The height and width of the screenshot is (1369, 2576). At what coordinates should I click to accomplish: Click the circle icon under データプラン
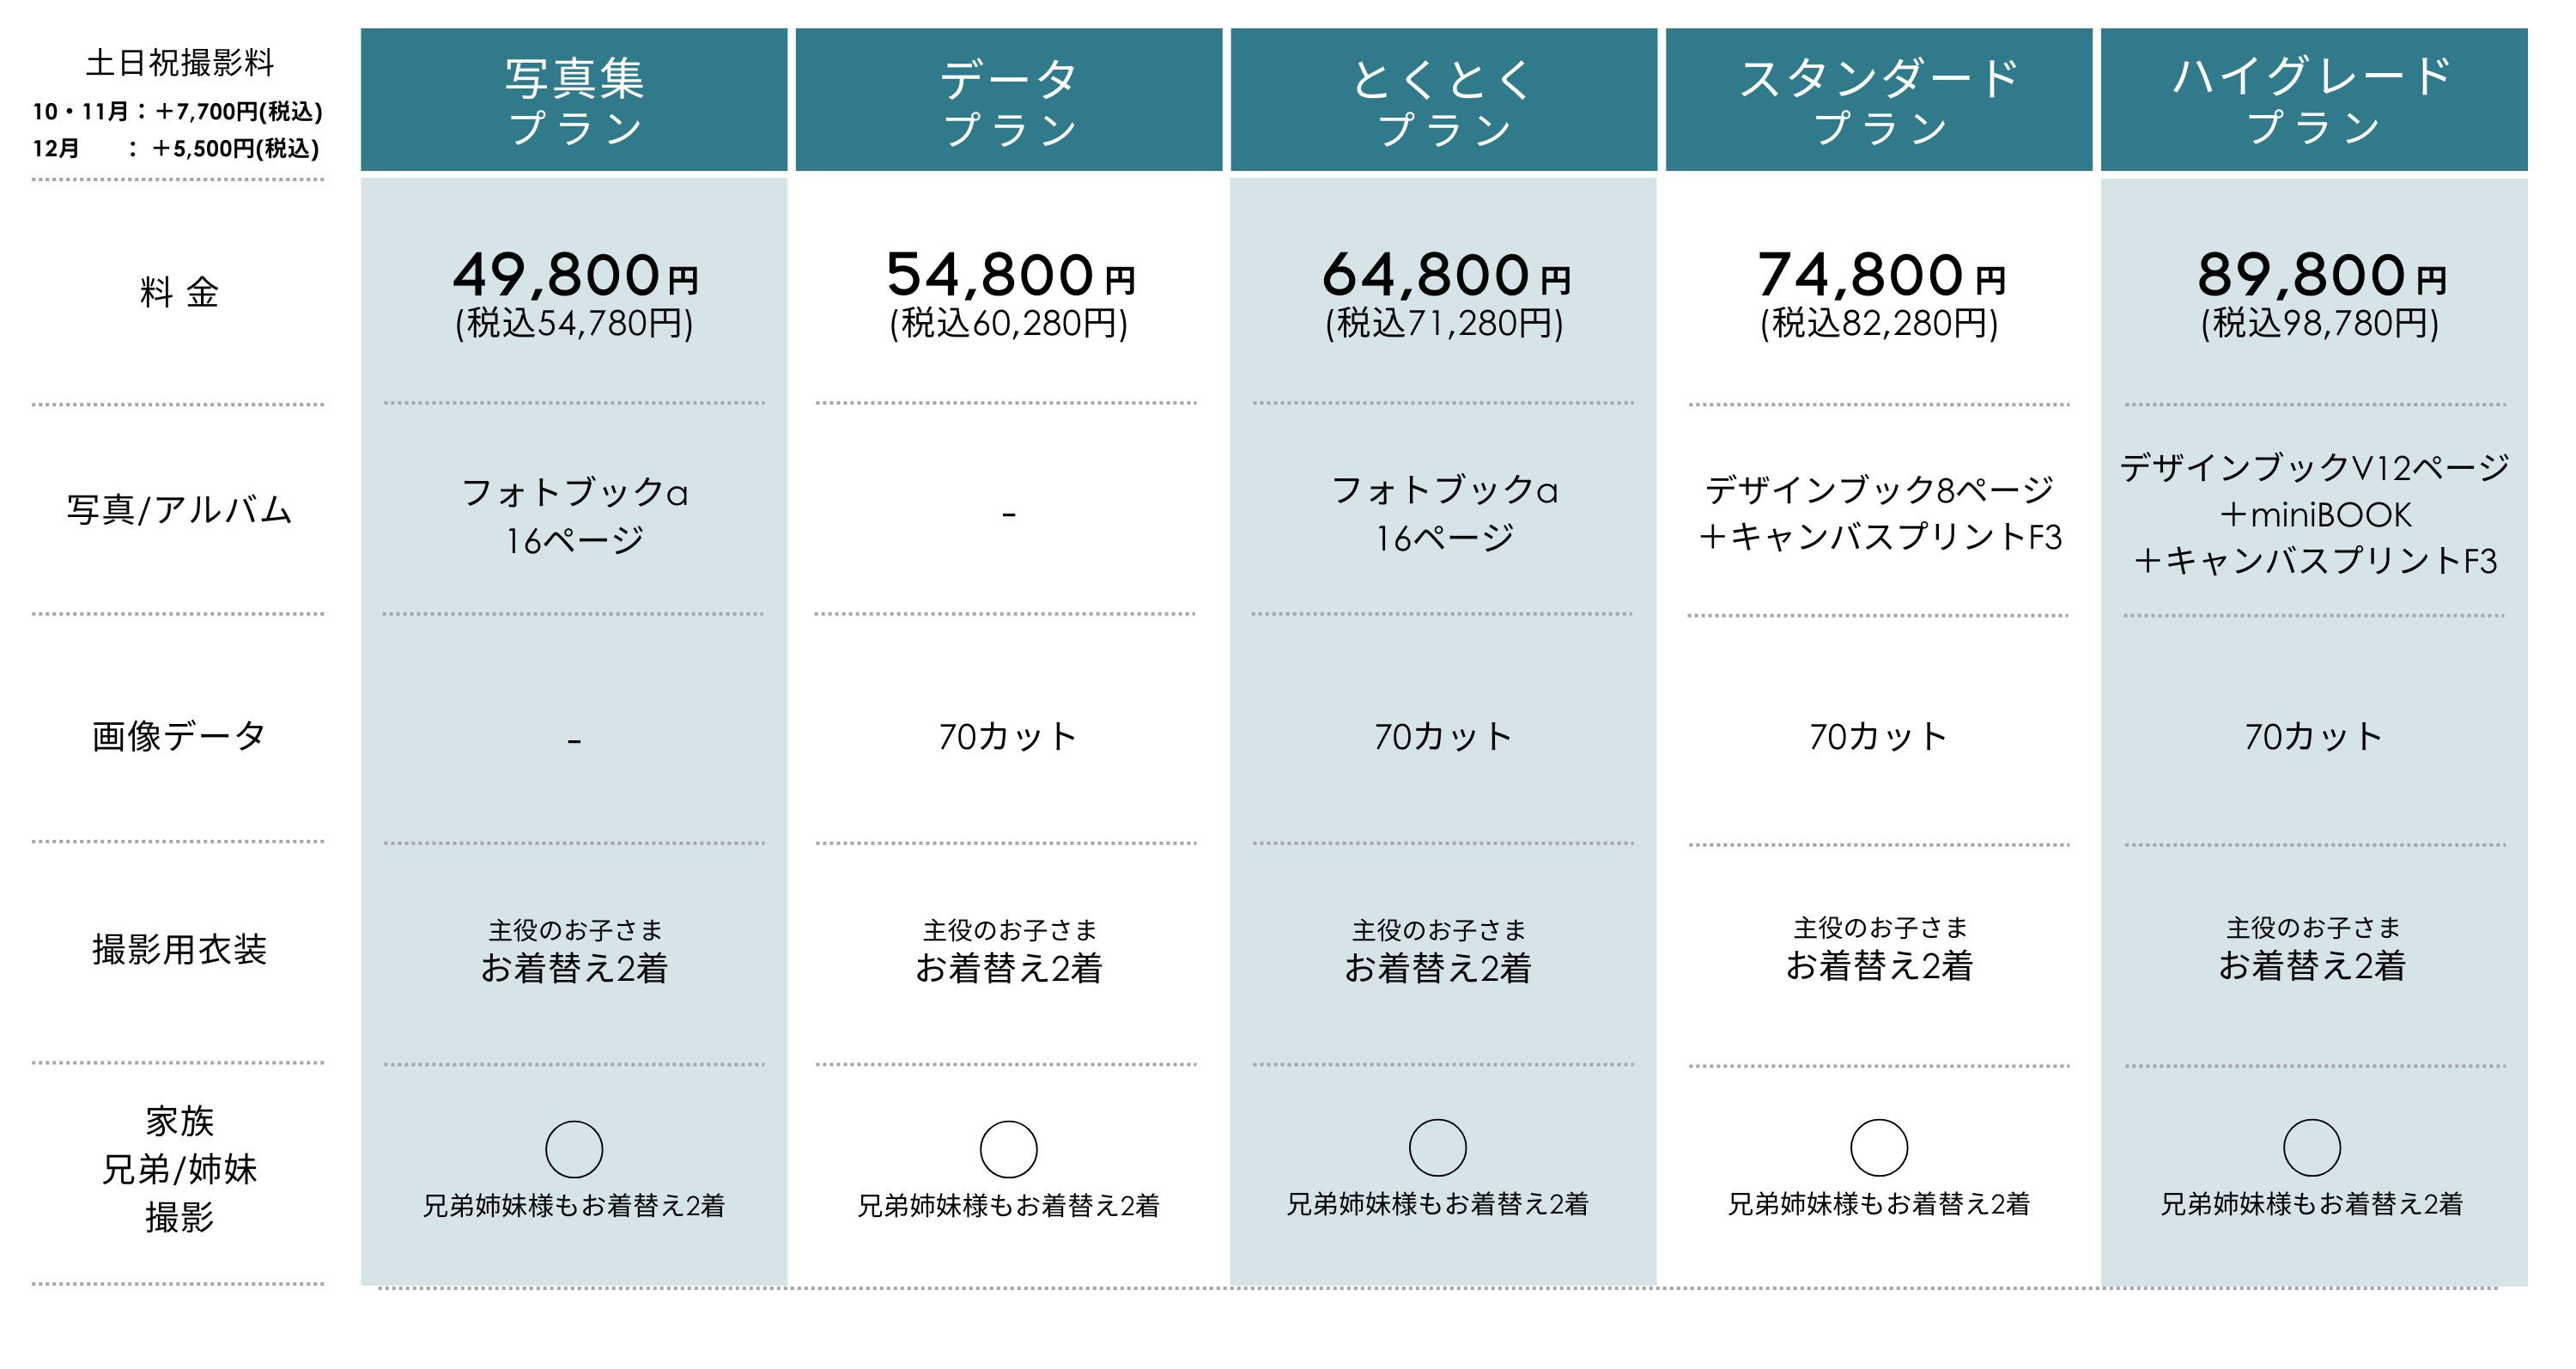coord(1008,1149)
